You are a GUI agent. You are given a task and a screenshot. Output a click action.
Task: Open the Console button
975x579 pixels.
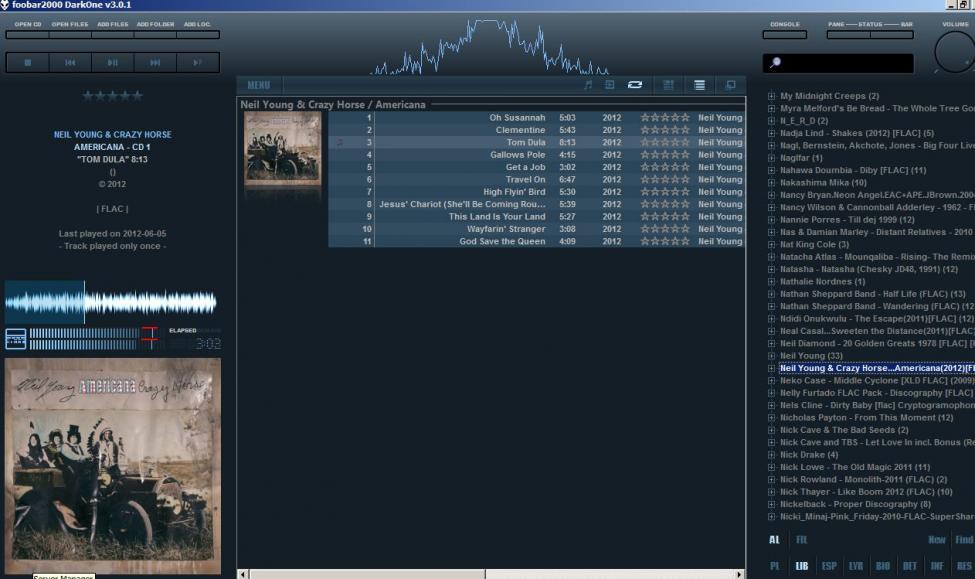click(x=785, y=35)
